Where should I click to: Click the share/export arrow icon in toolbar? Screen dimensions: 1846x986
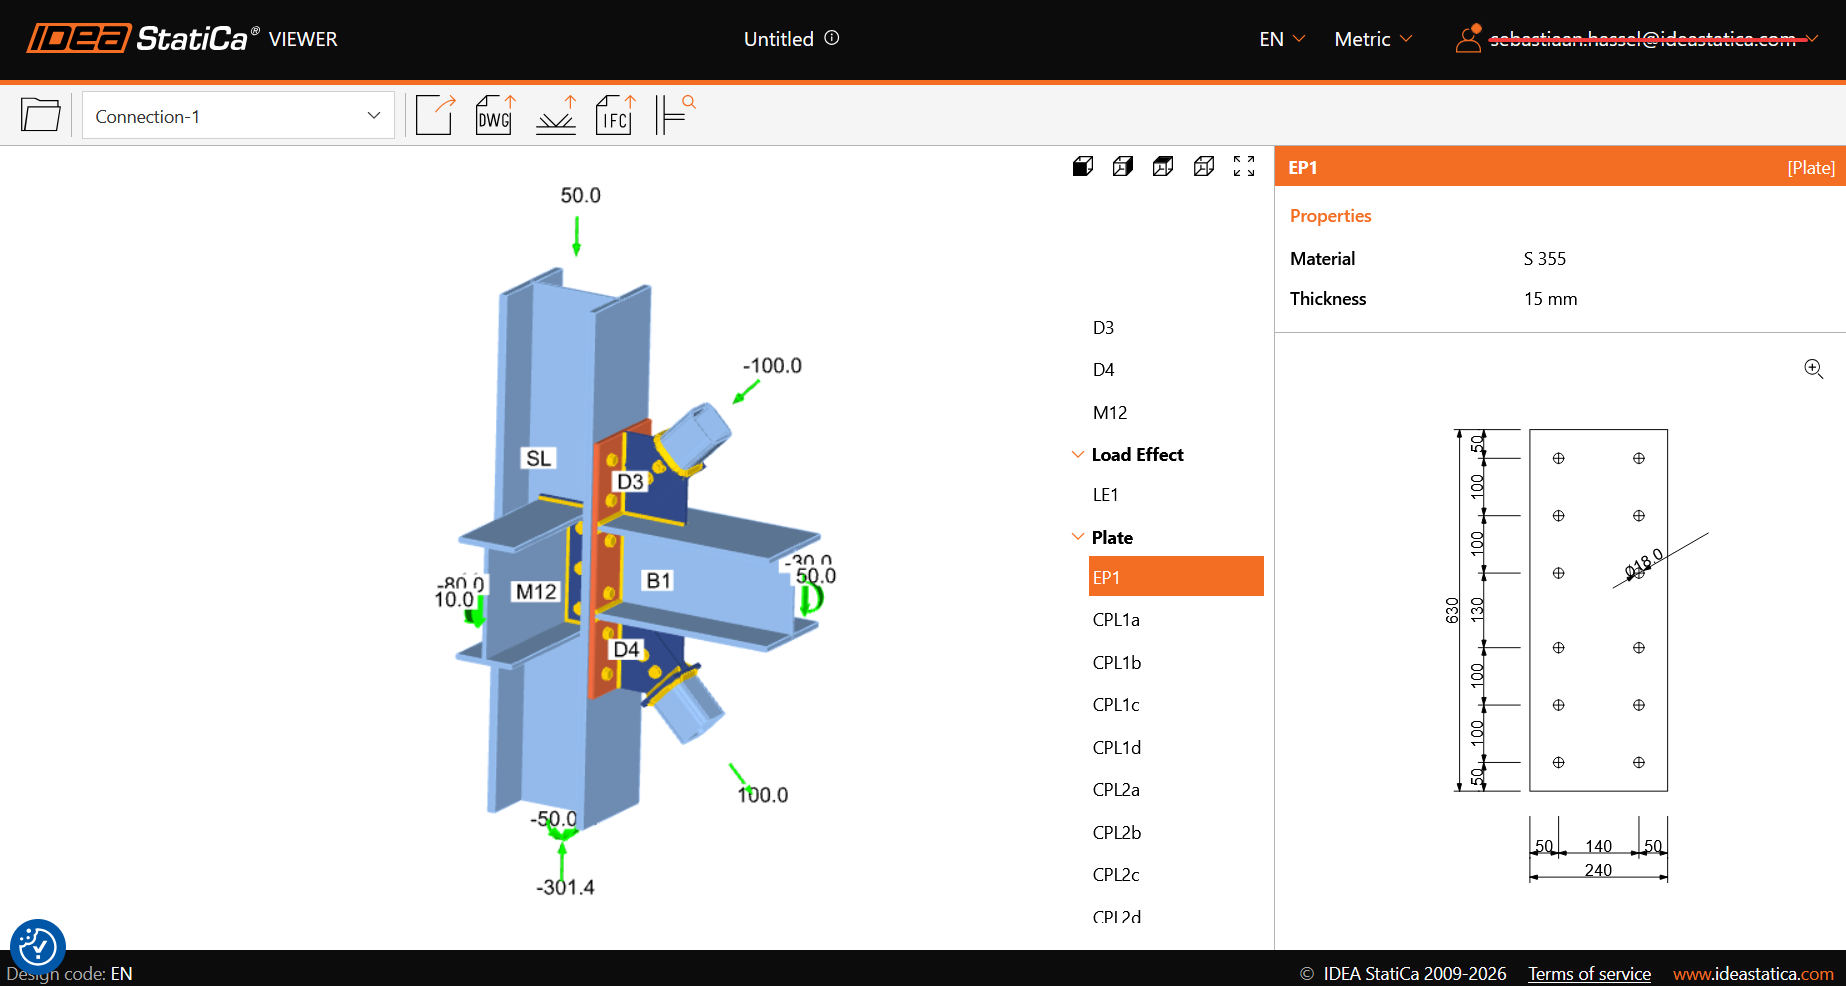coord(435,115)
